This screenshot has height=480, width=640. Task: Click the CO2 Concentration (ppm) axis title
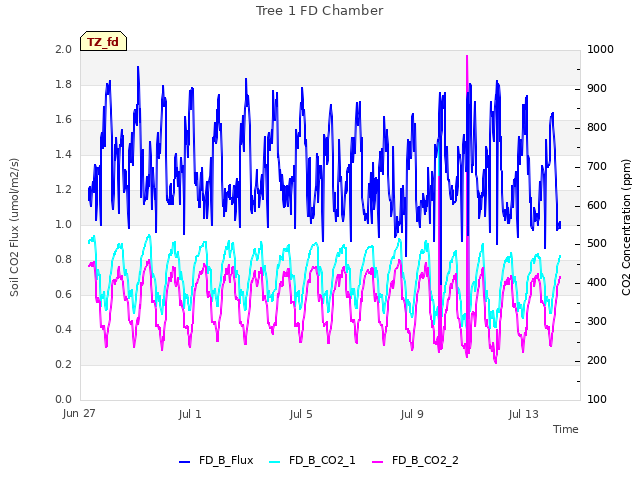coord(626,227)
